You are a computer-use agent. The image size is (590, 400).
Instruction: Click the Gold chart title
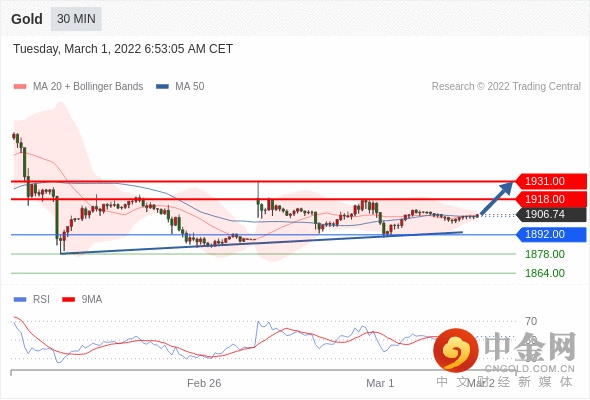click(x=27, y=19)
